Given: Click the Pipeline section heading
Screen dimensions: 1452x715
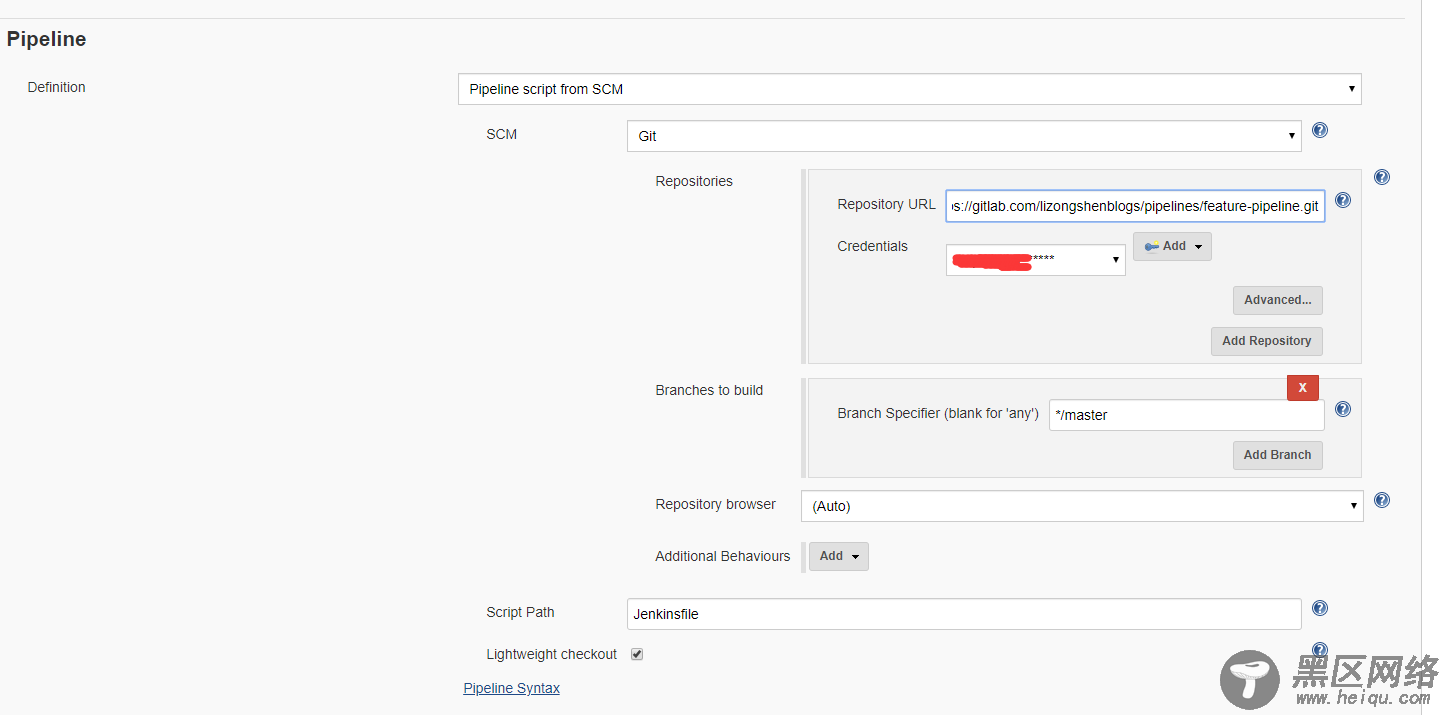Looking at the screenshot, I should click(46, 39).
